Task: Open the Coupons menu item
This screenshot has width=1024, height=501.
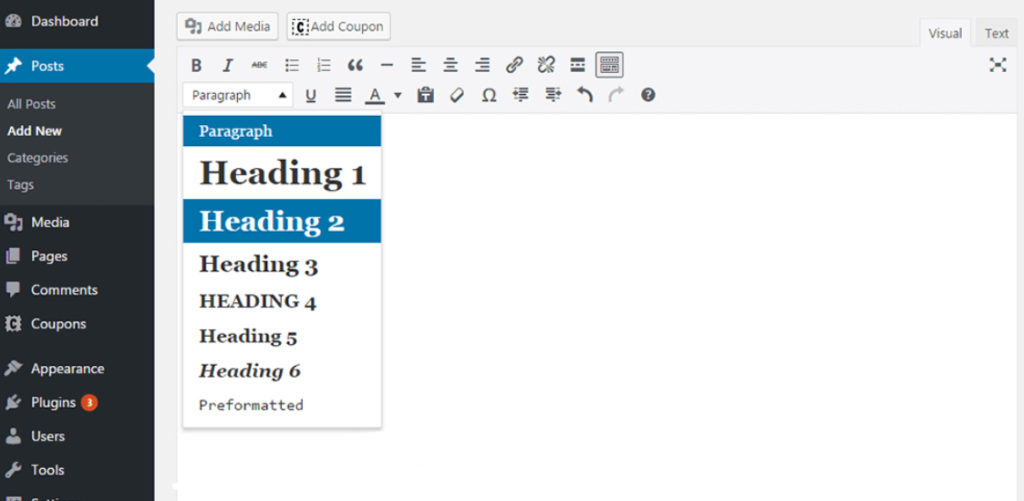Action: pos(77,324)
